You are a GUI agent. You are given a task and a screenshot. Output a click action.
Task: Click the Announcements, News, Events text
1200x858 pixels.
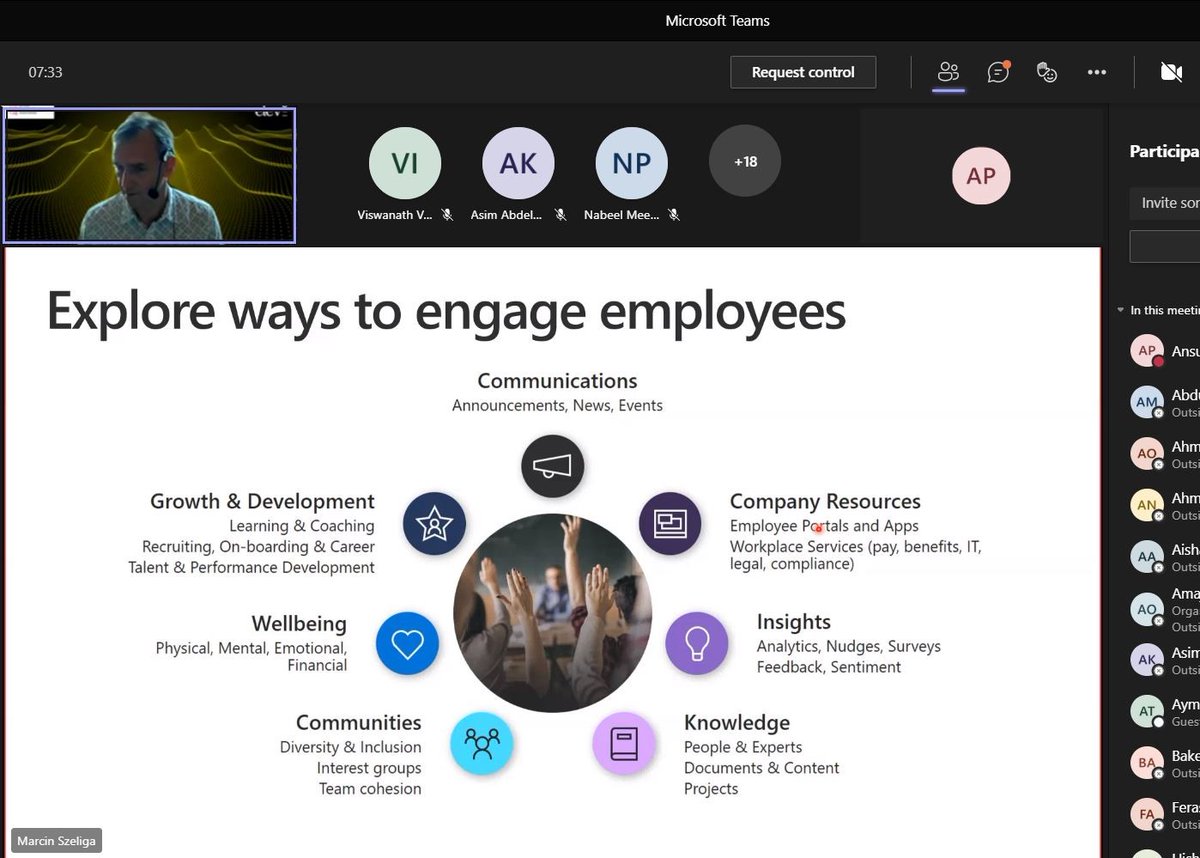557,405
